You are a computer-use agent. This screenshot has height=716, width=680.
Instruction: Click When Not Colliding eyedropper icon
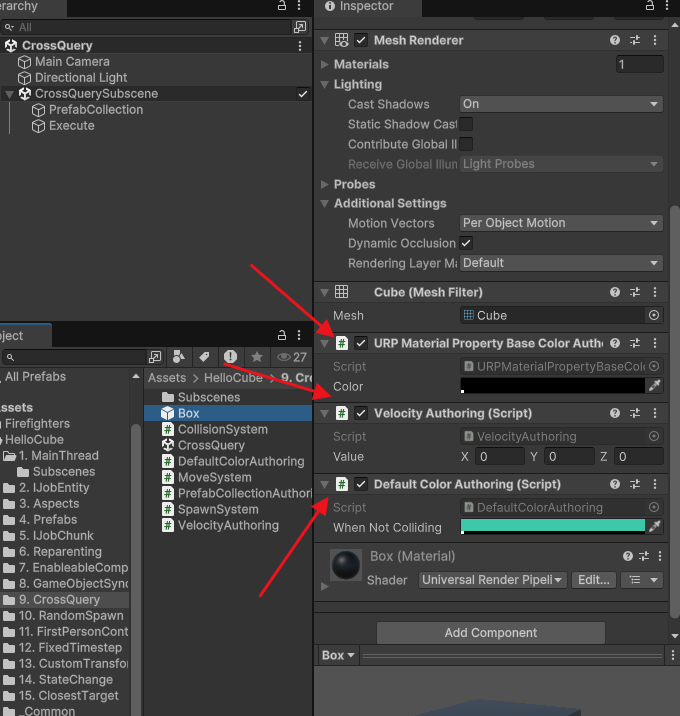[x=654, y=526]
